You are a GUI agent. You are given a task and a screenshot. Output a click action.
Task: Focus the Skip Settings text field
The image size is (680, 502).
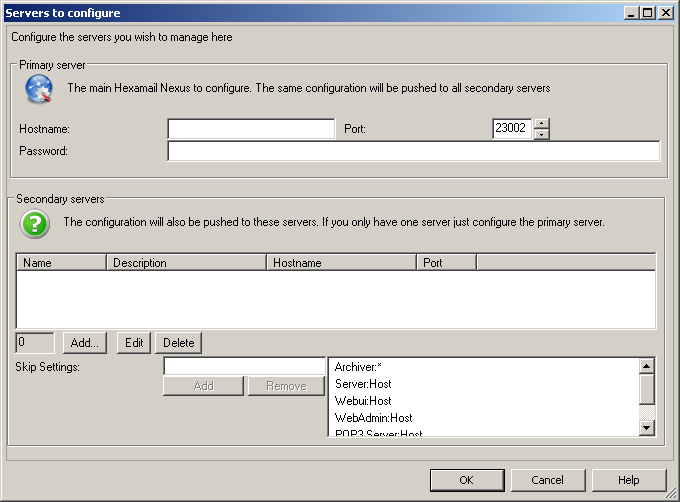tap(244, 367)
